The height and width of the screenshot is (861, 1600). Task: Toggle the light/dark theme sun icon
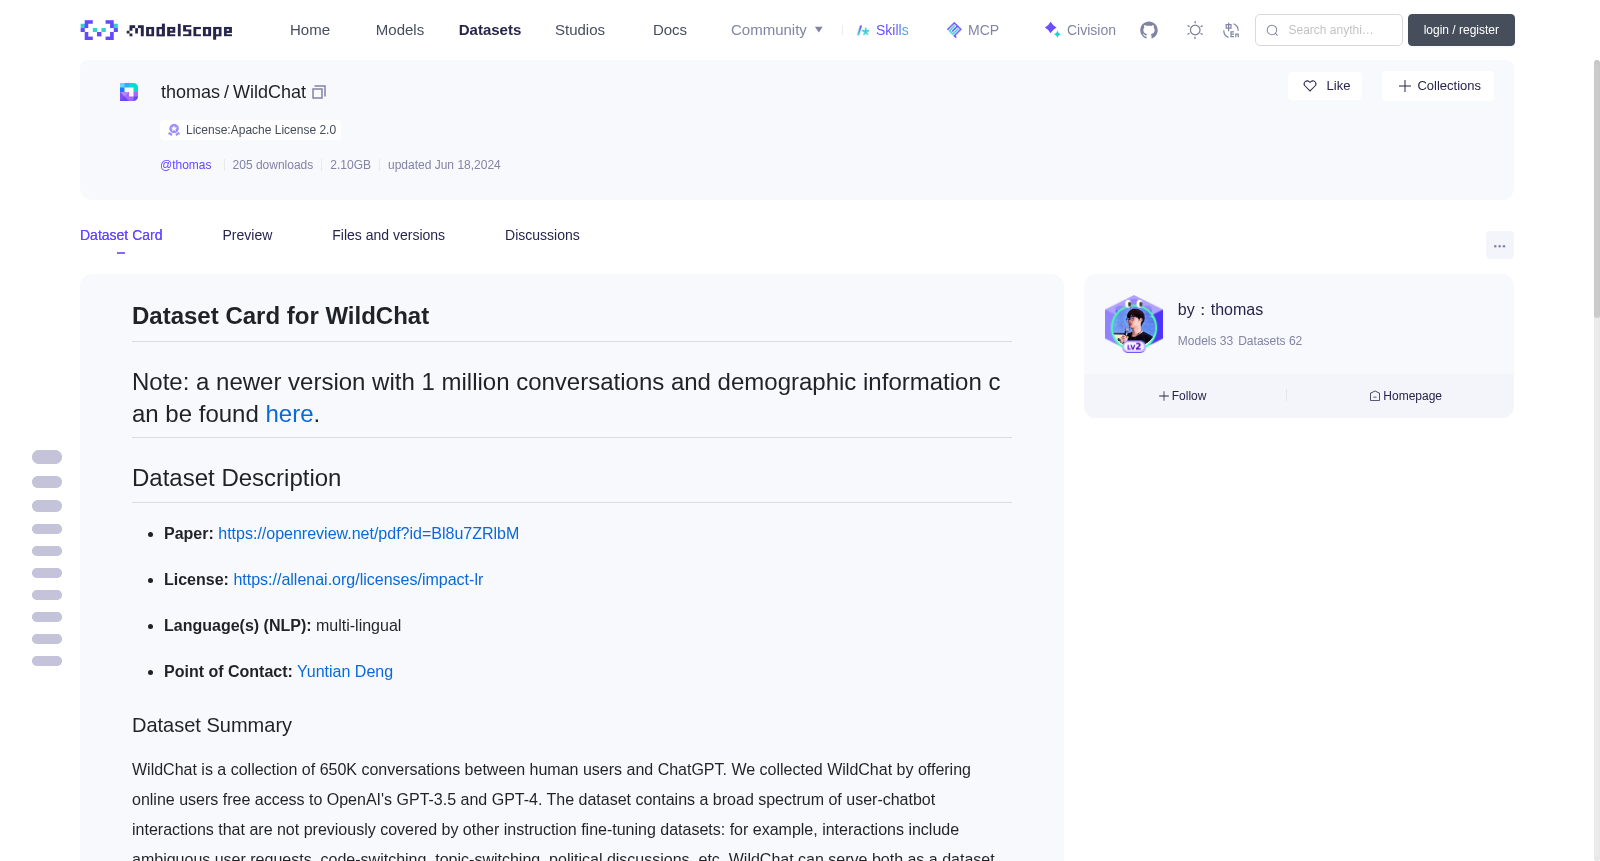pyautogui.click(x=1195, y=30)
